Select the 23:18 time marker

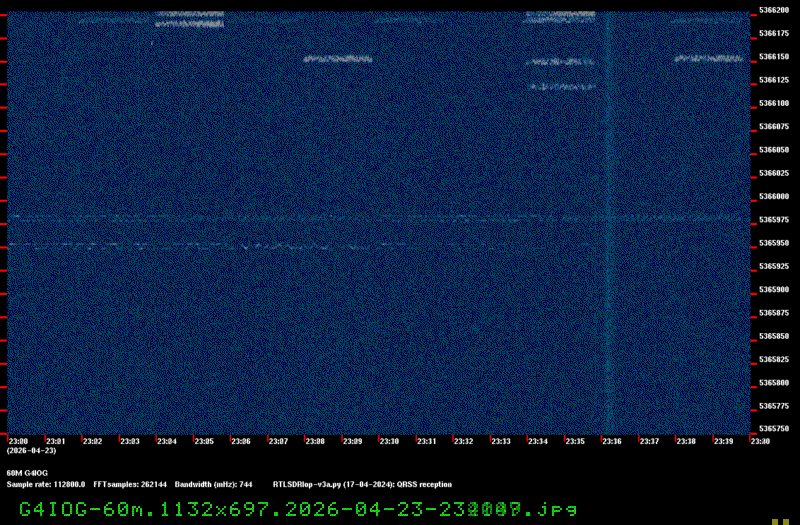(x=686, y=441)
